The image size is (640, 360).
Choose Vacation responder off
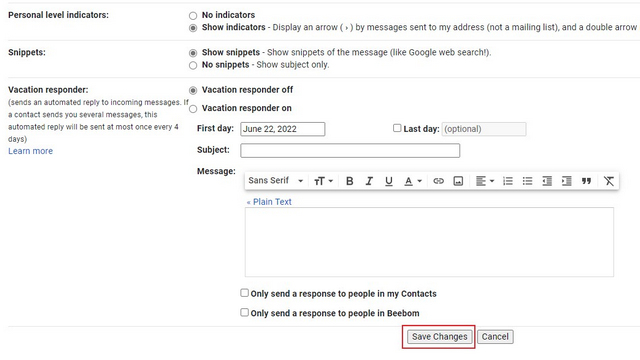pyautogui.click(x=193, y=90)
